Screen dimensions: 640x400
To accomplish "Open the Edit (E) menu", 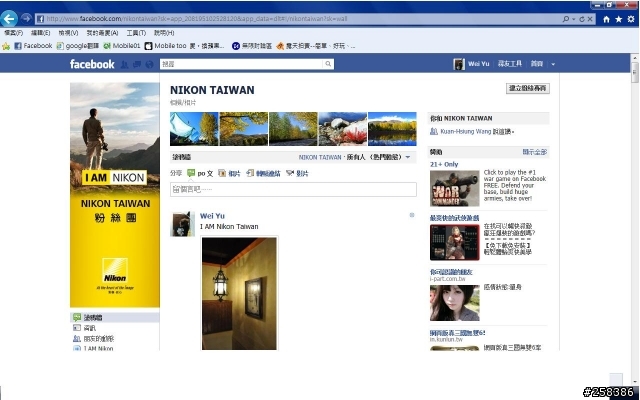I will [40, 33].
